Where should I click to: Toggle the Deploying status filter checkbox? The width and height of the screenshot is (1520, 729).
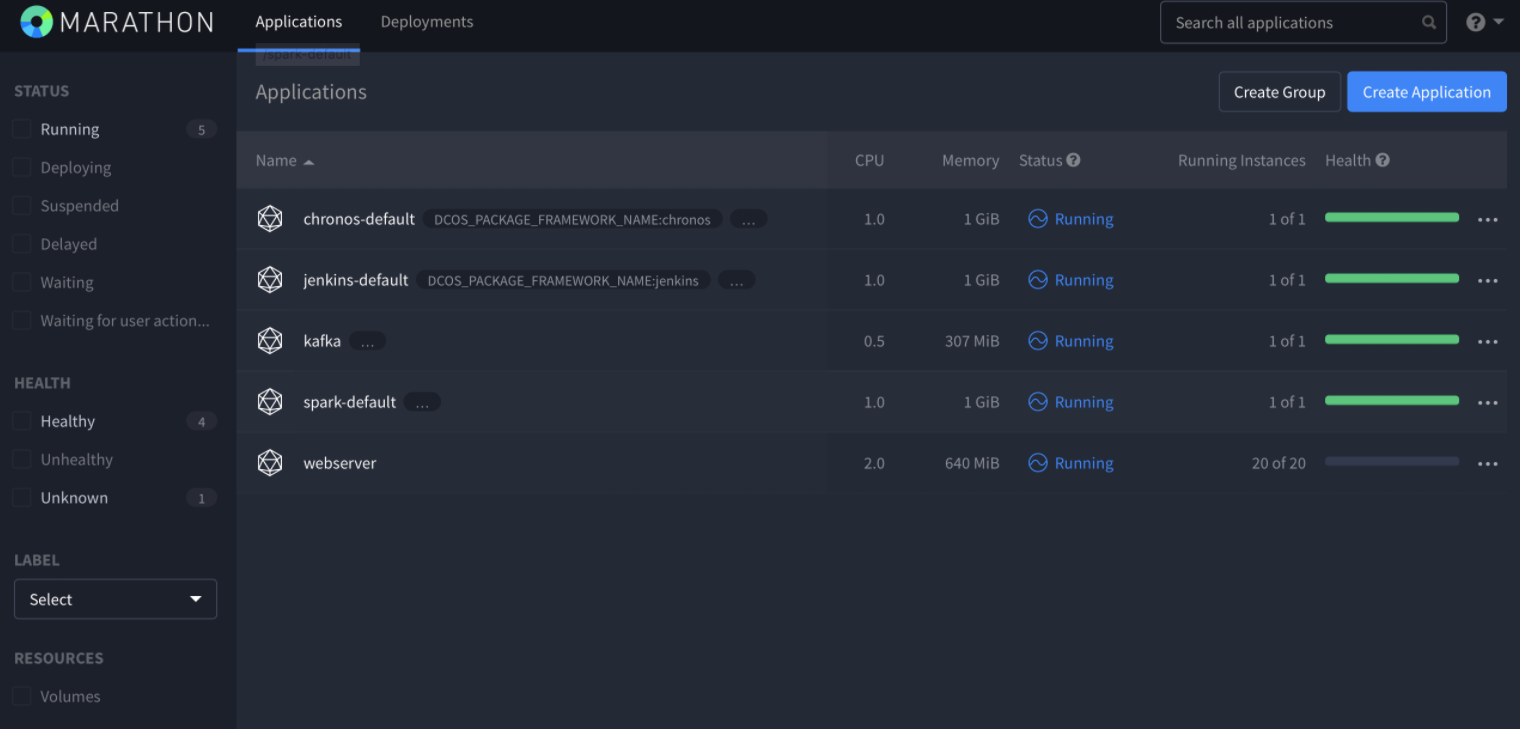21,167
